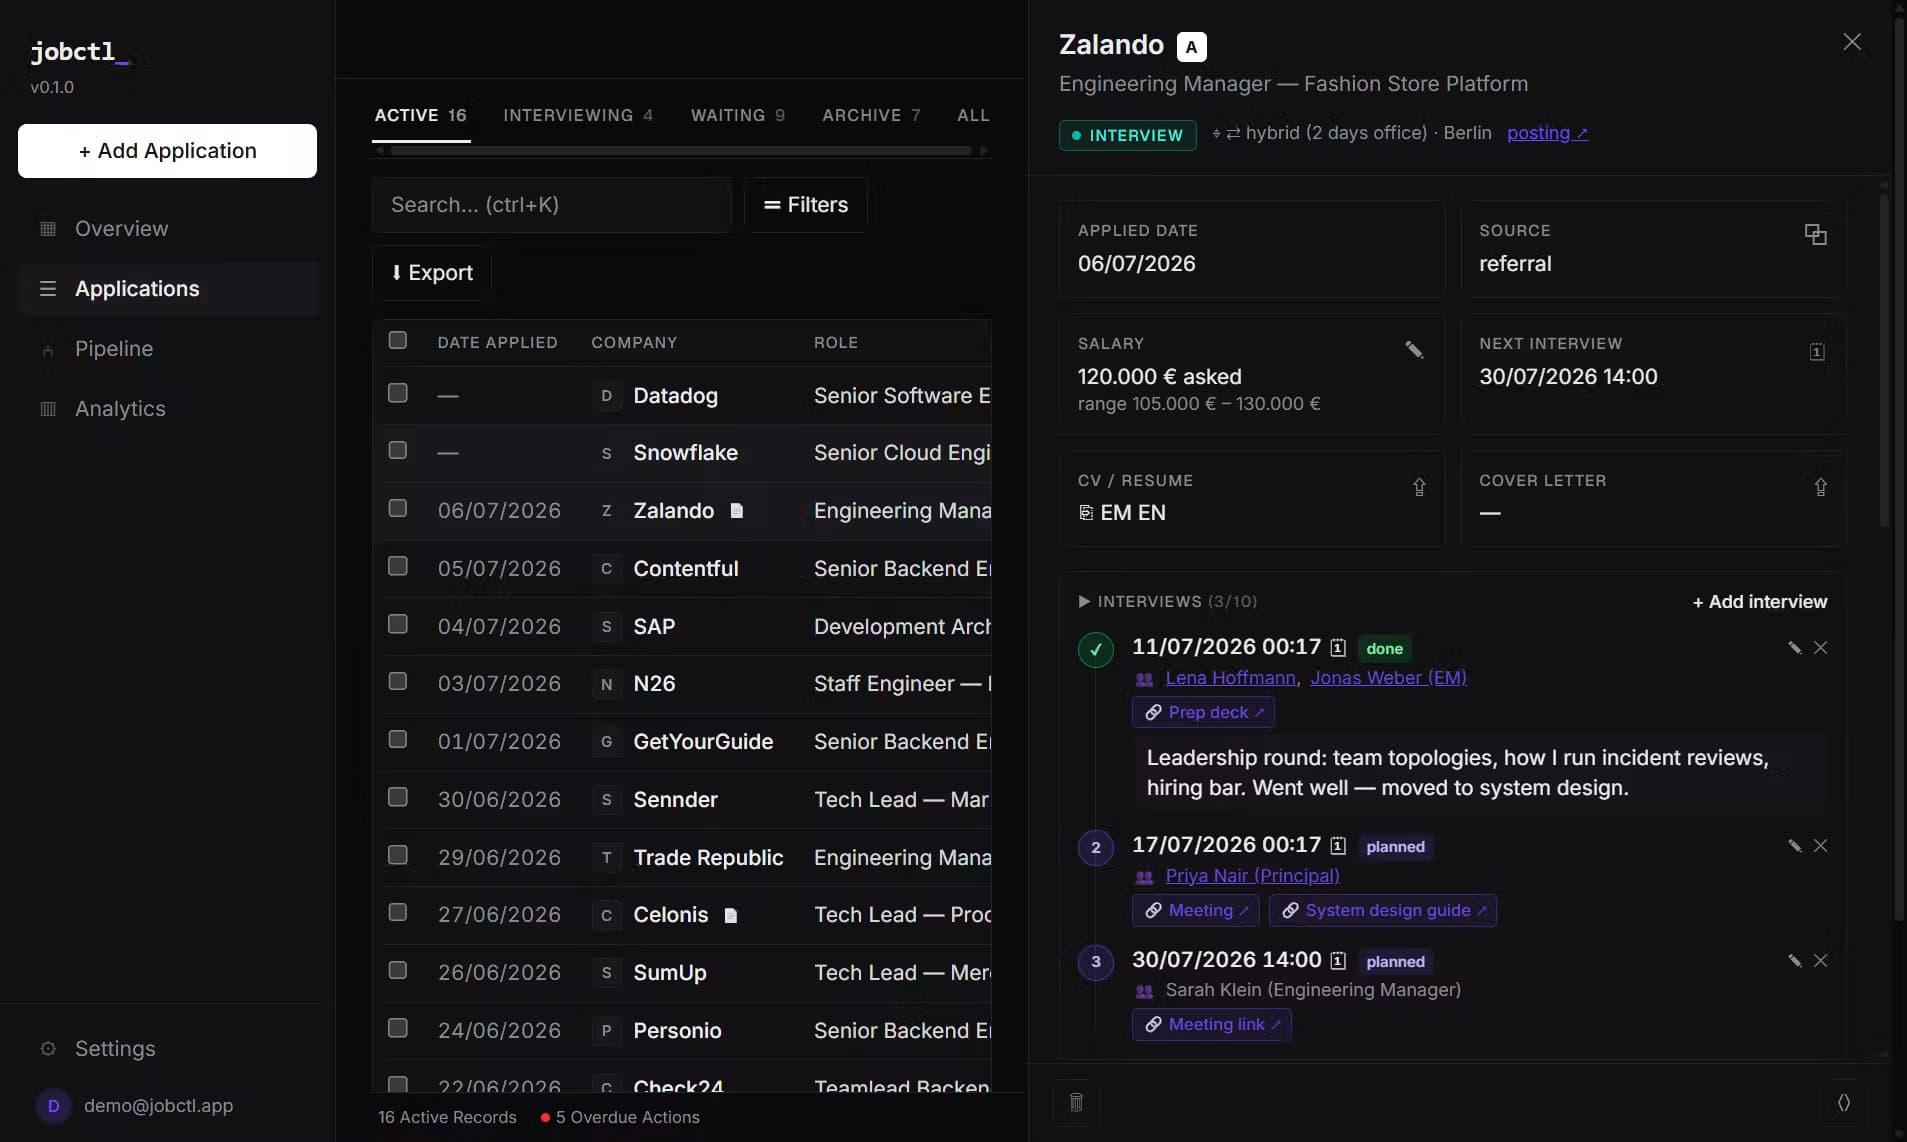Click the calendar icon beside 11/07/2026 interview

1338,648
